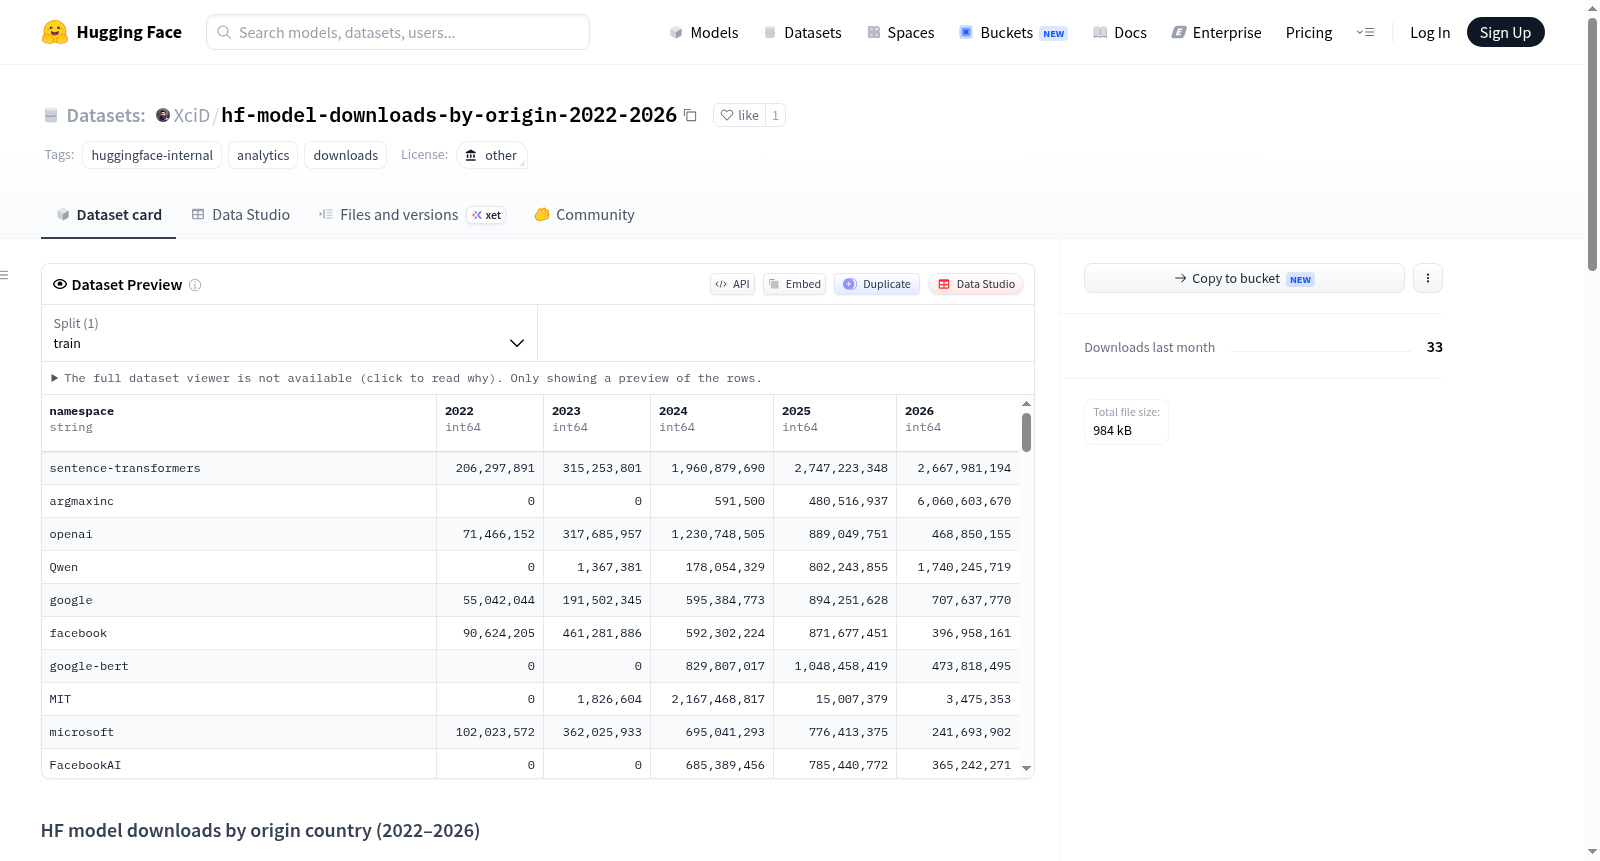Open Data Studio from the preview header
Image resolution: width=1600 pixels, height=861 pixels.
[976, 284]
